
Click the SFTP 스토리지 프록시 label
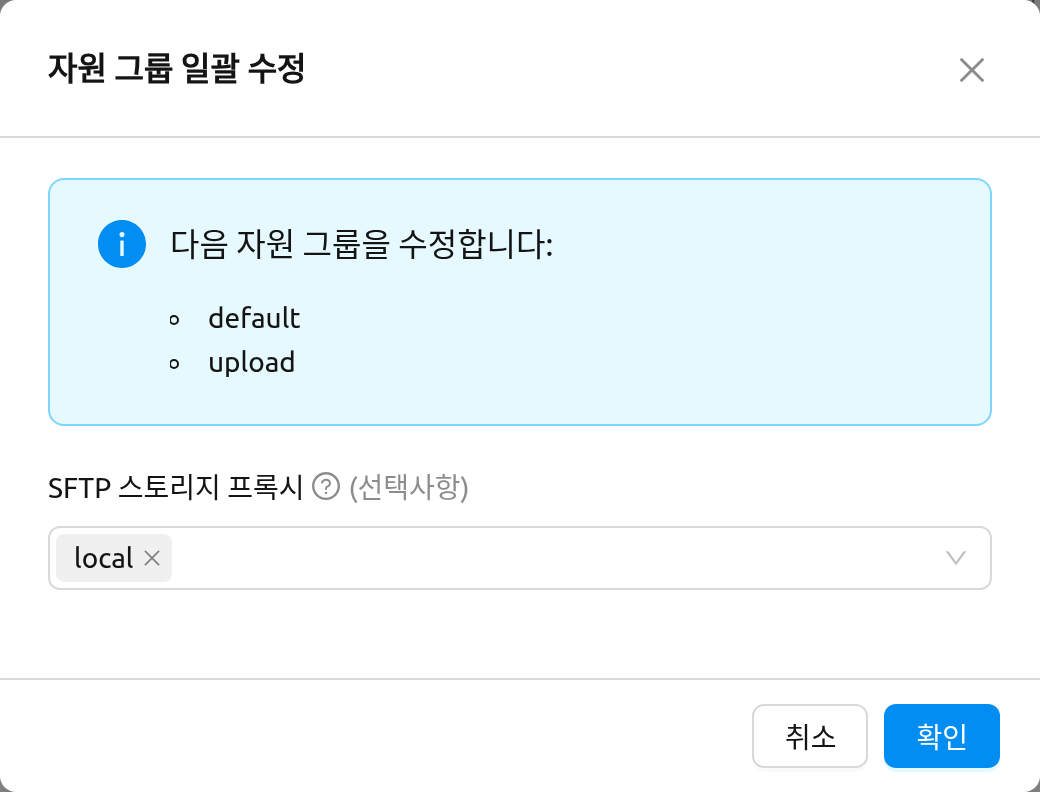tap(175, 488)
